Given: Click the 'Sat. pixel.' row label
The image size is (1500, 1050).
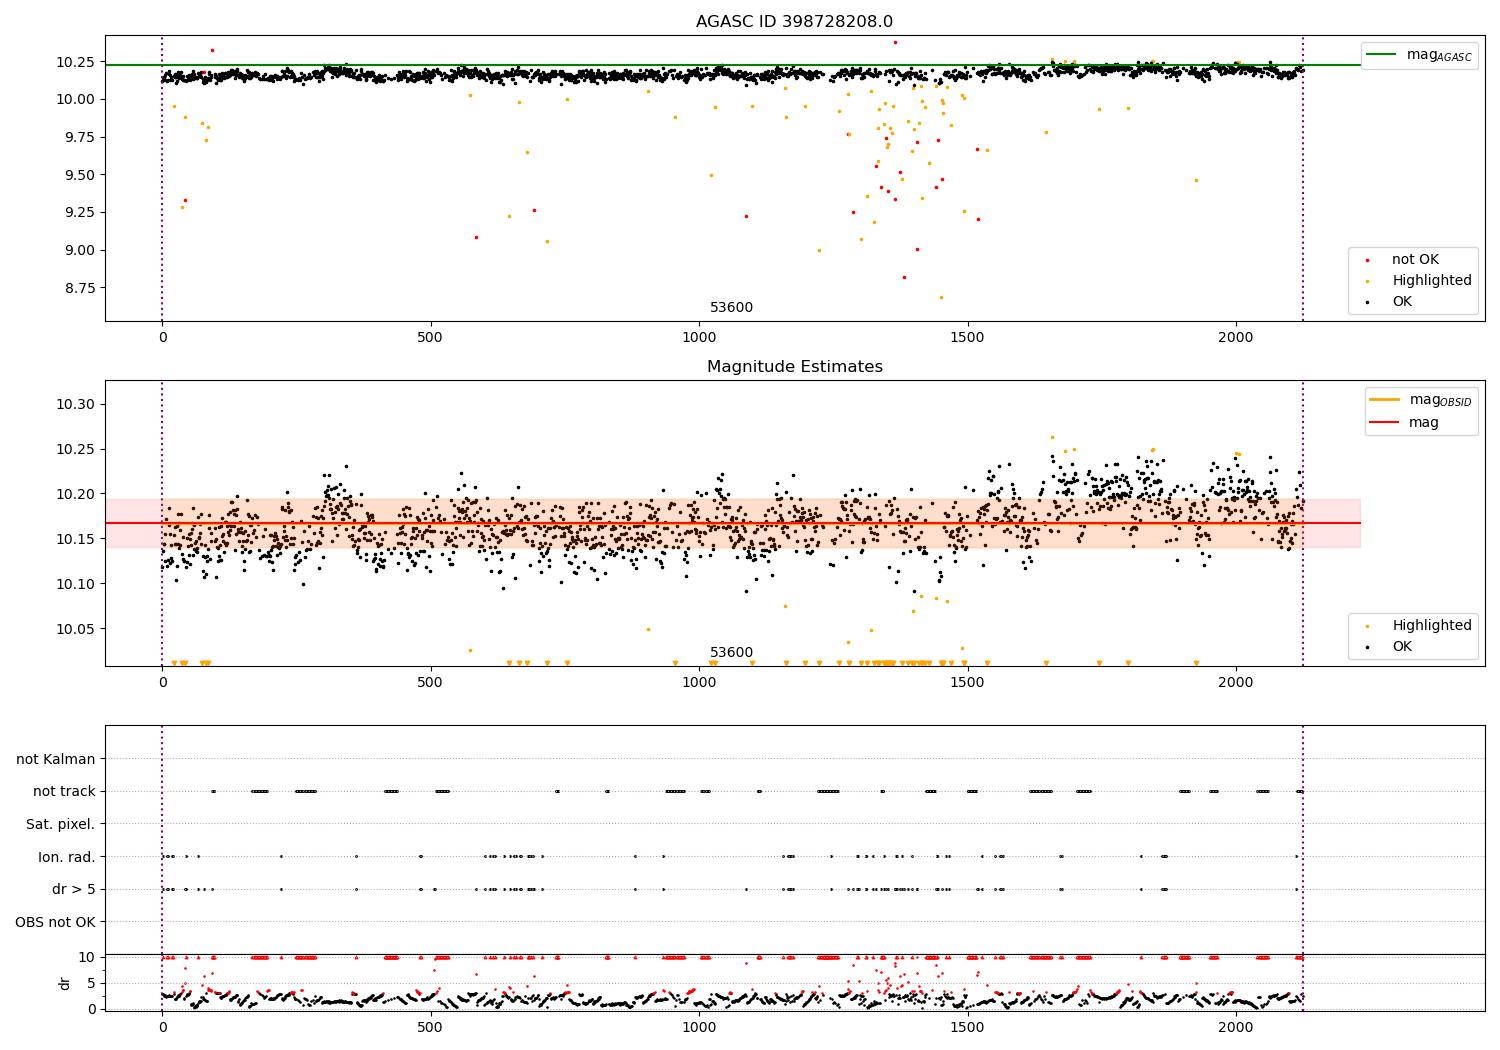Looking at the screenshot, I should click(x=61, y=824).
